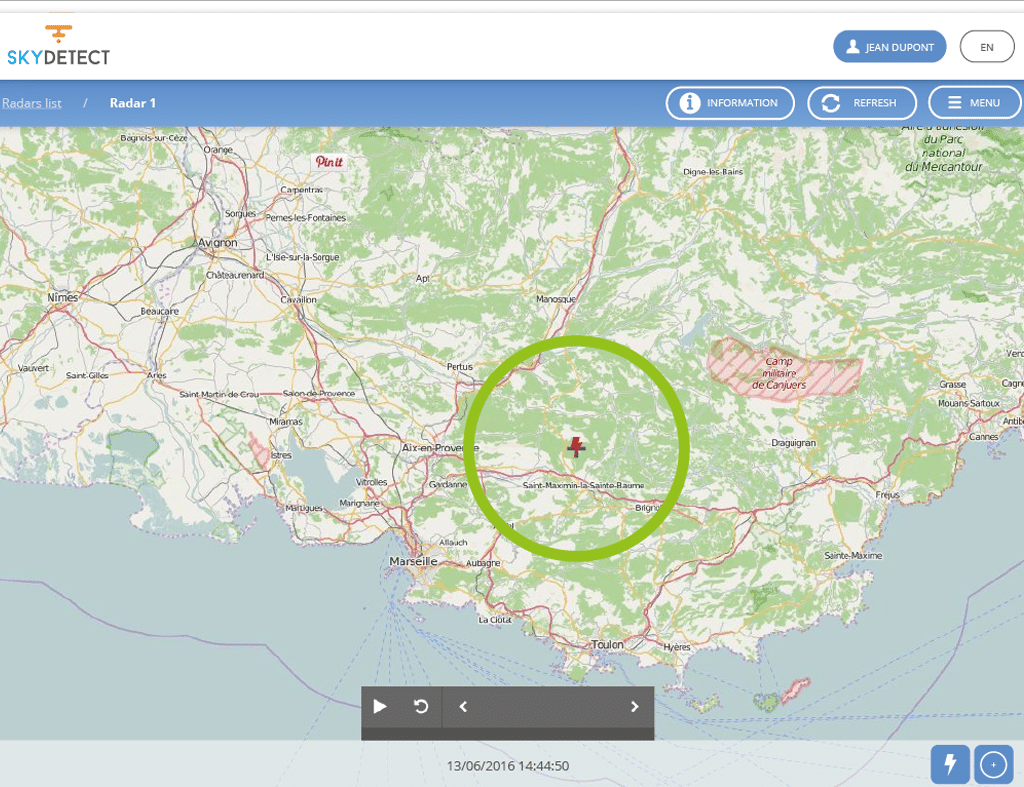This screenshot has width=1024, height=787.
Task: Expand the Menu button
Action: point(974,103)
